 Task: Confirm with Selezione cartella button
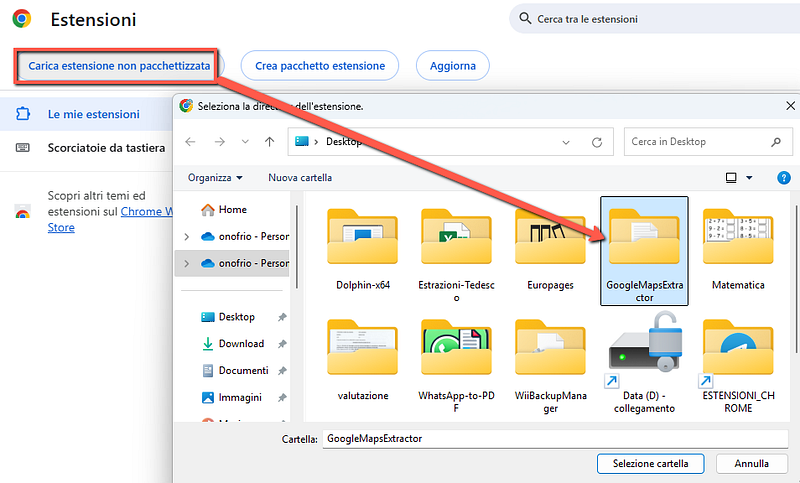[x=651, y=464]
